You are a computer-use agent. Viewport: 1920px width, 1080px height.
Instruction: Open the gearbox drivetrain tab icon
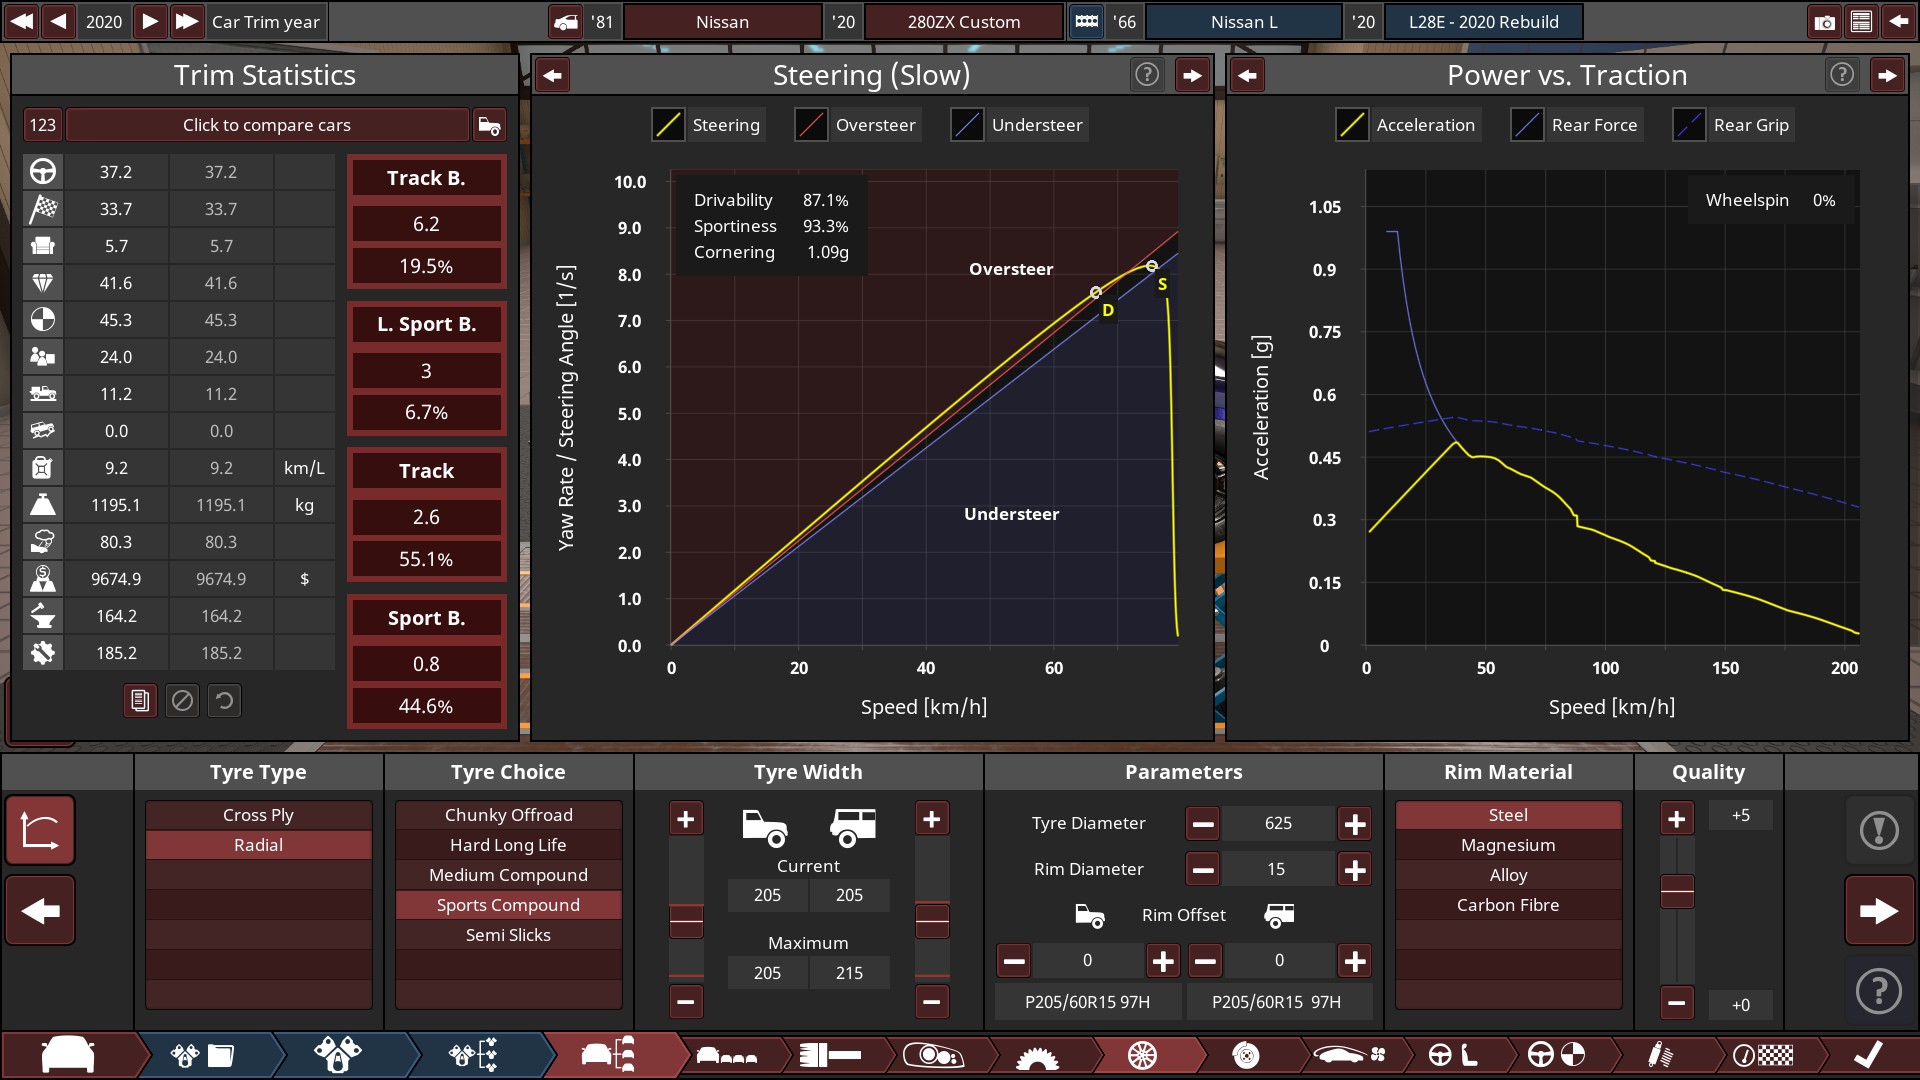click(1036, 1055)
